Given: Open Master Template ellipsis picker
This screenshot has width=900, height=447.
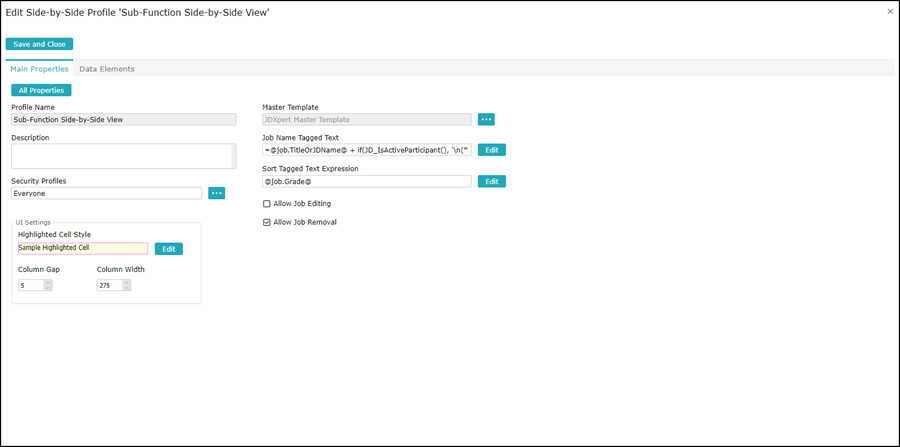Looking at the screenshot, I should tap(486, 119).
